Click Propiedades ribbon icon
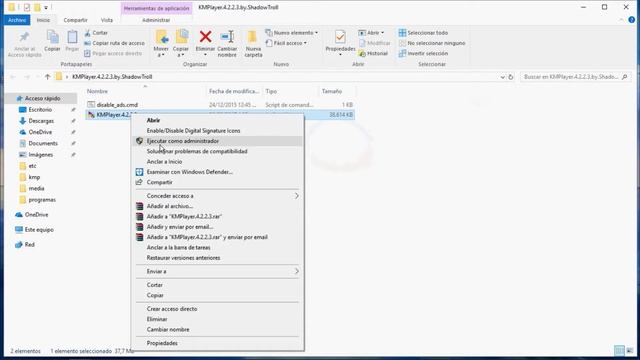 [340, 37]
